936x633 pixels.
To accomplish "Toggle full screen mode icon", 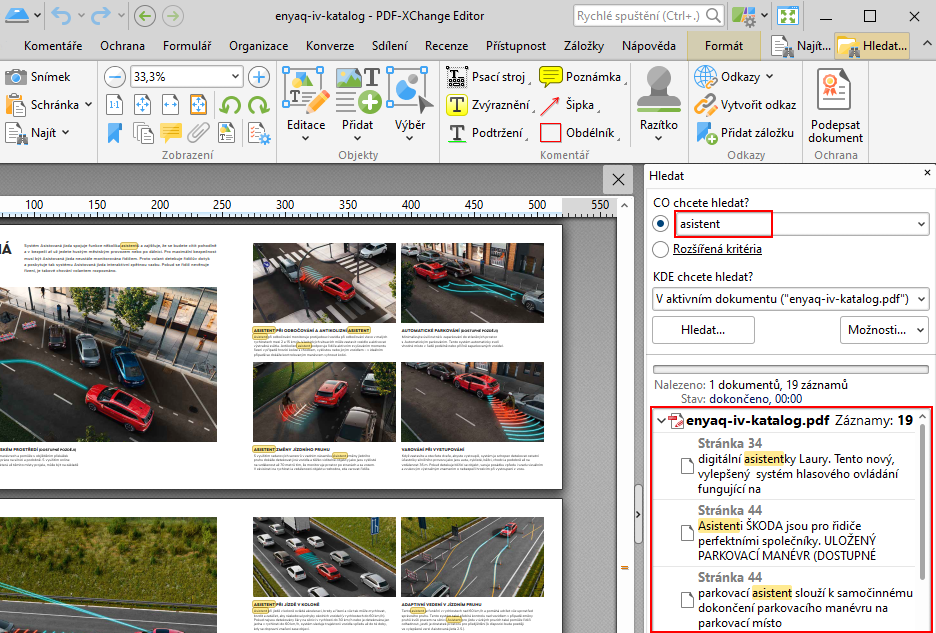I will point(788,16).
